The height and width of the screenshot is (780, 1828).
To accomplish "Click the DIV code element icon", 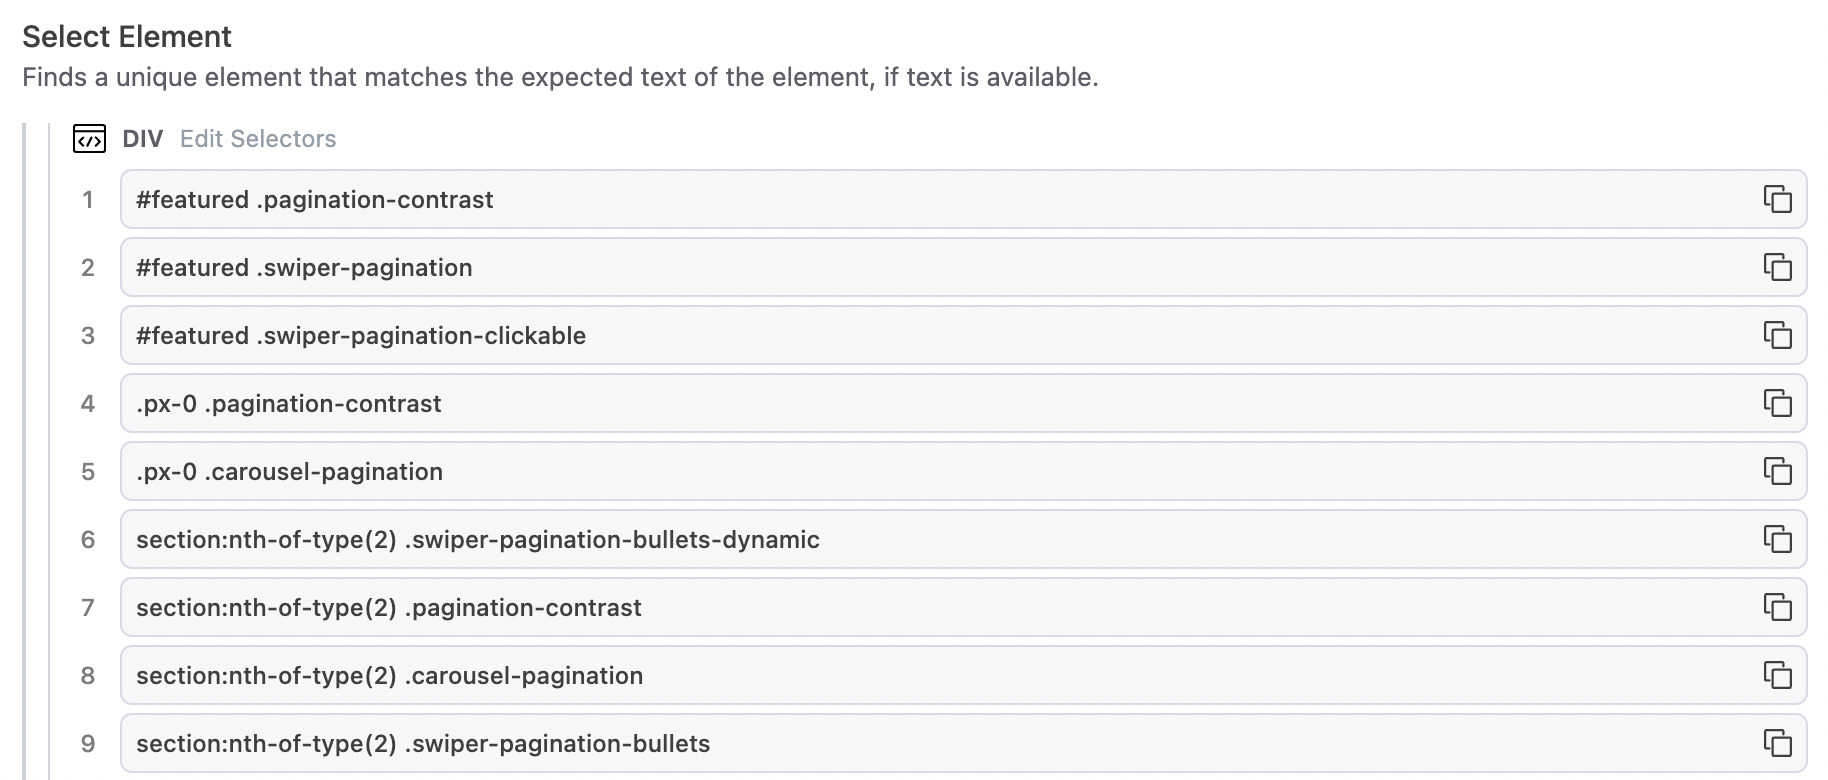I will pyautogui.click(x=89, y=139).
